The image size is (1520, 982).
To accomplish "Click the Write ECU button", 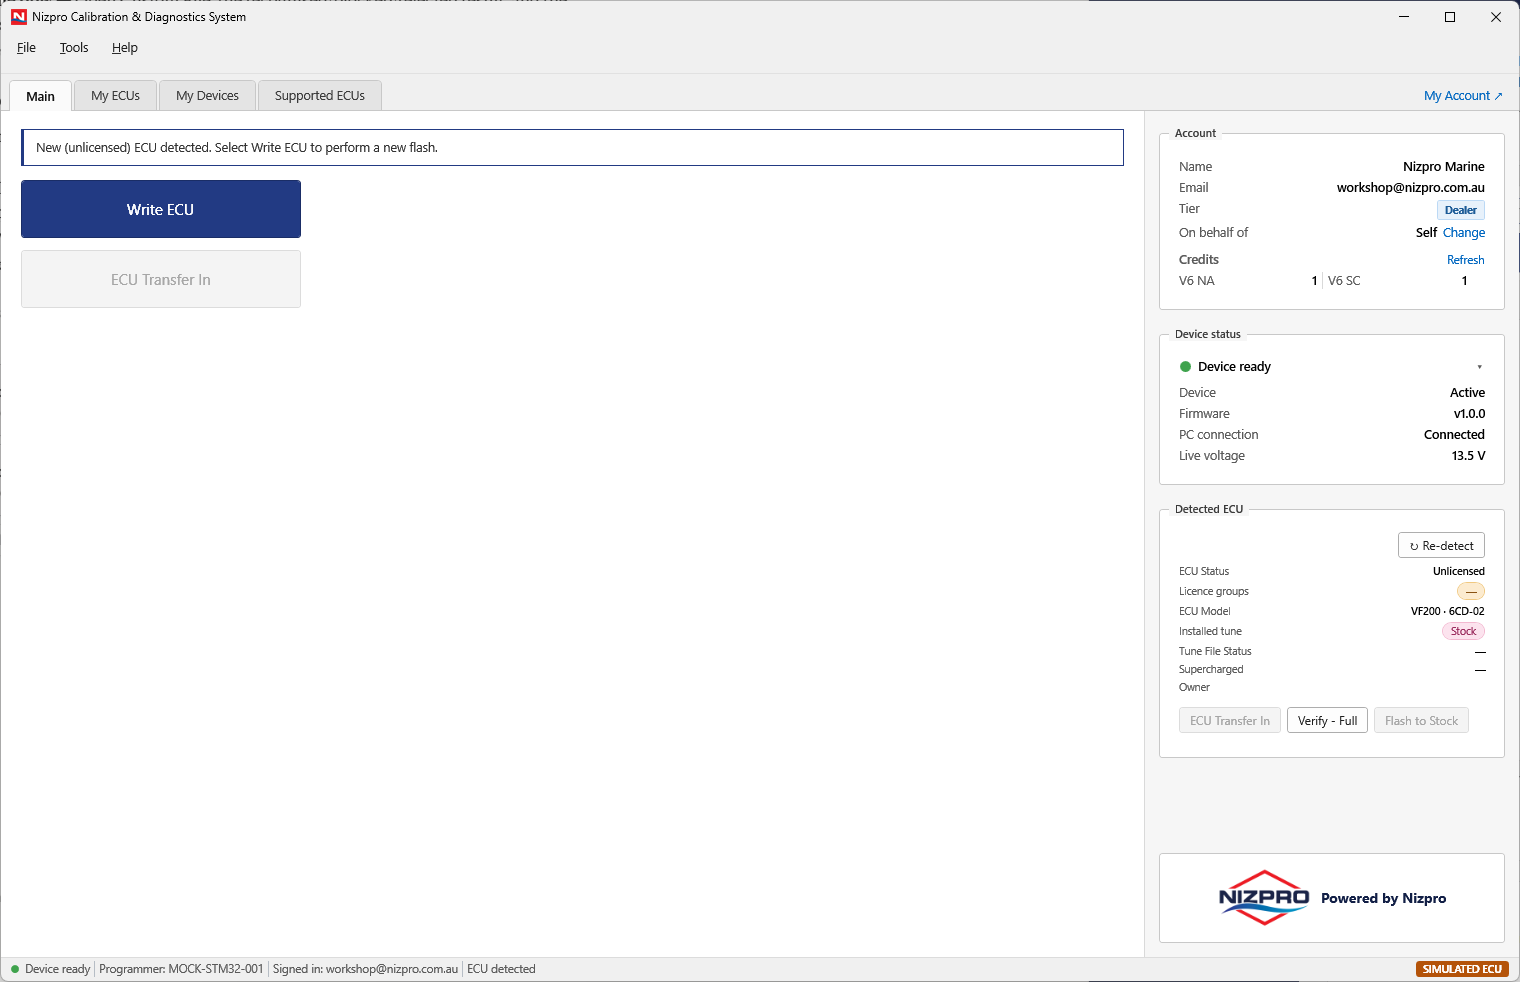I will (161, 209).
